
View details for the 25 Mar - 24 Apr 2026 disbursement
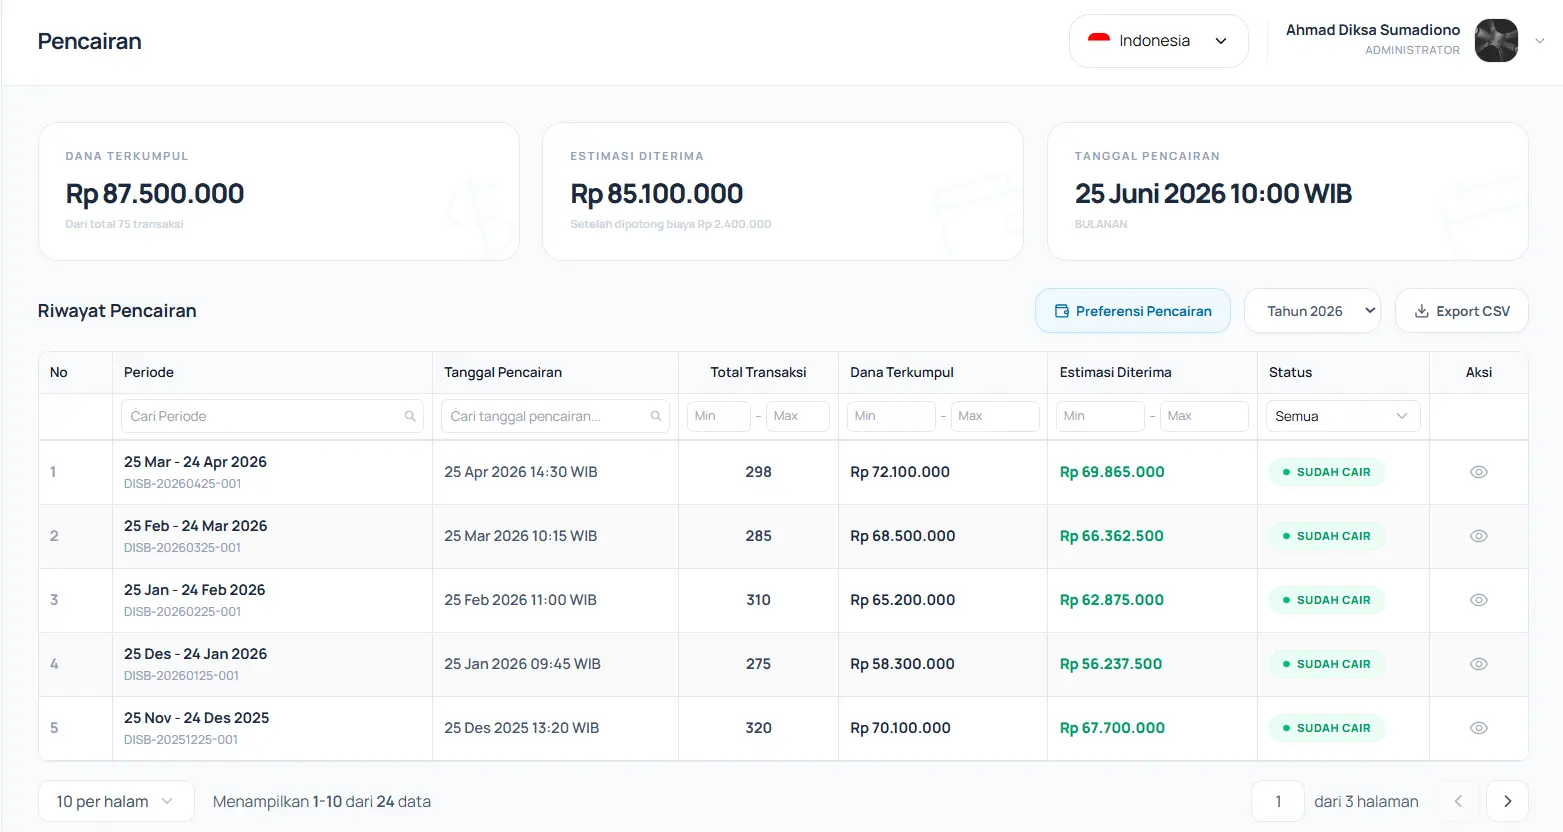[x=1478, y=472]
